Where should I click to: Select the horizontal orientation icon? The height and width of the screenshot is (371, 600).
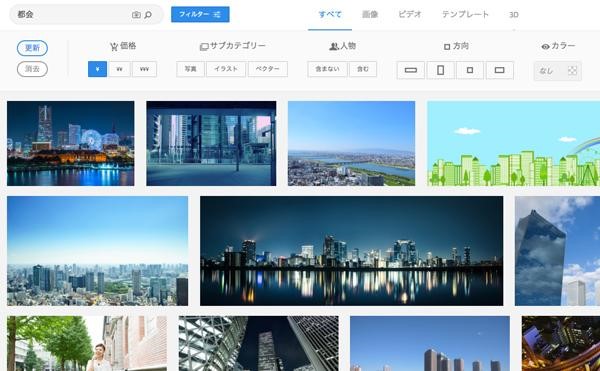point(499,70)
